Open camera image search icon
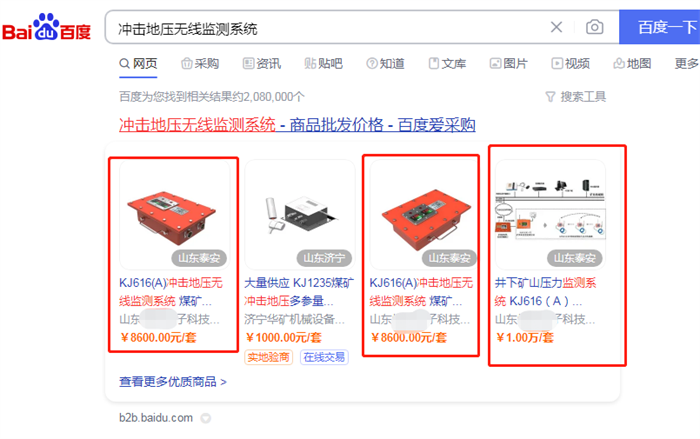 click(x=594, y=27)
